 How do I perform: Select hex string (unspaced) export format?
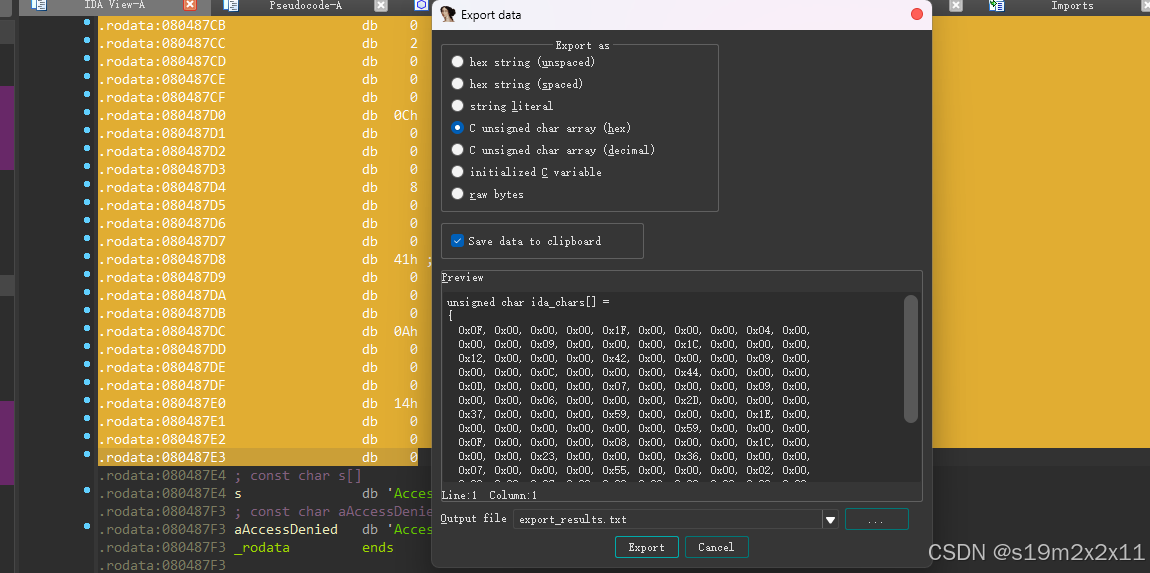(458, 62)
